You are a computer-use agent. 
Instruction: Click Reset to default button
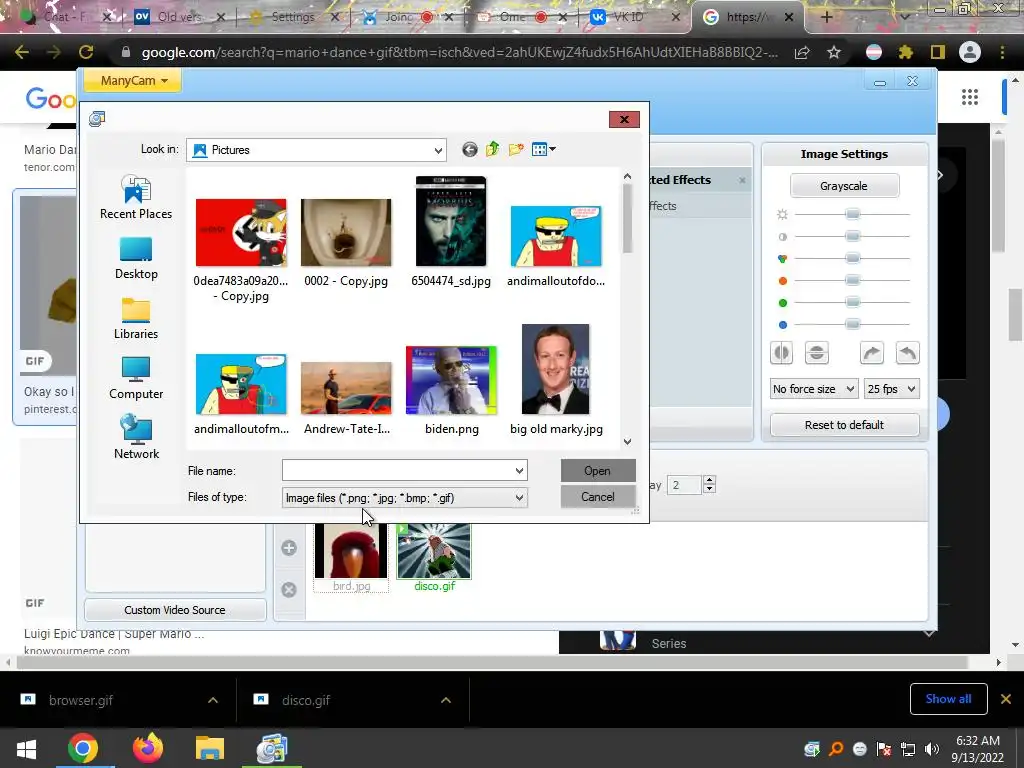pyautogui.click(x=844, y=425)
